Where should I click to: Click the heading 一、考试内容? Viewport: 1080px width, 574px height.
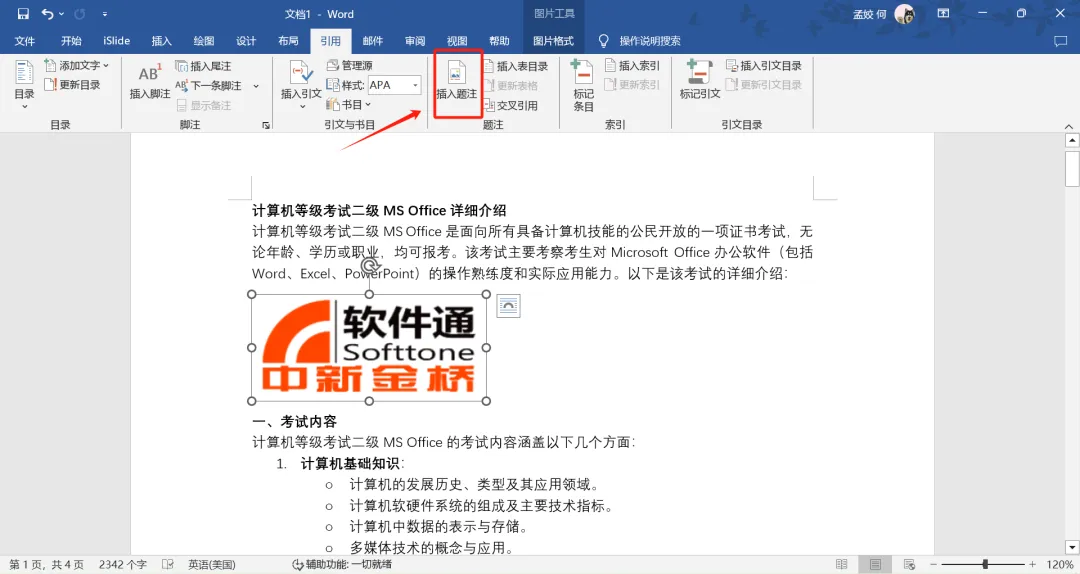294,422
